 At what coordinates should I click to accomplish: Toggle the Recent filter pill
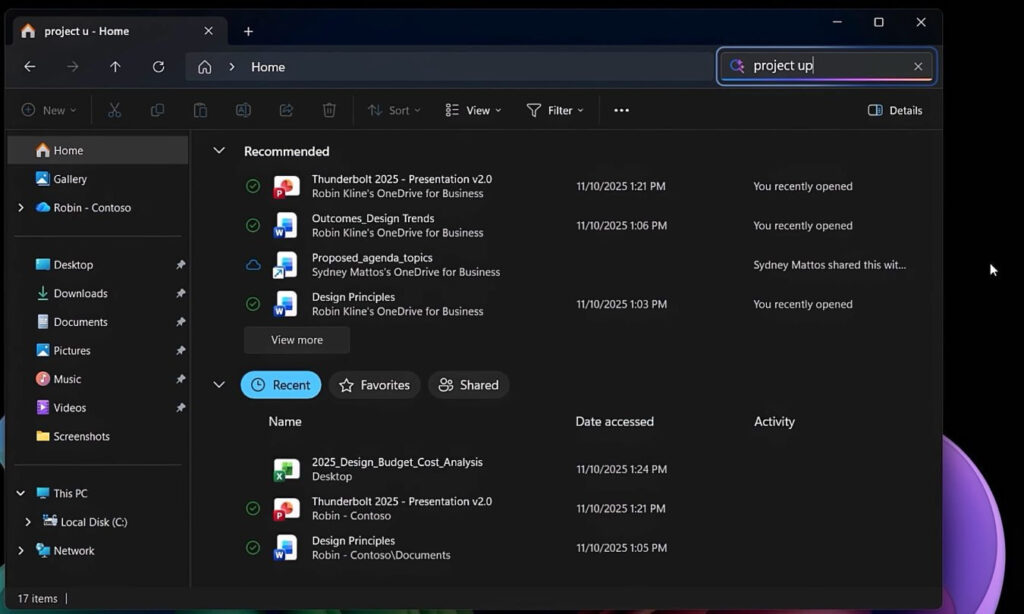coord(281,385)
